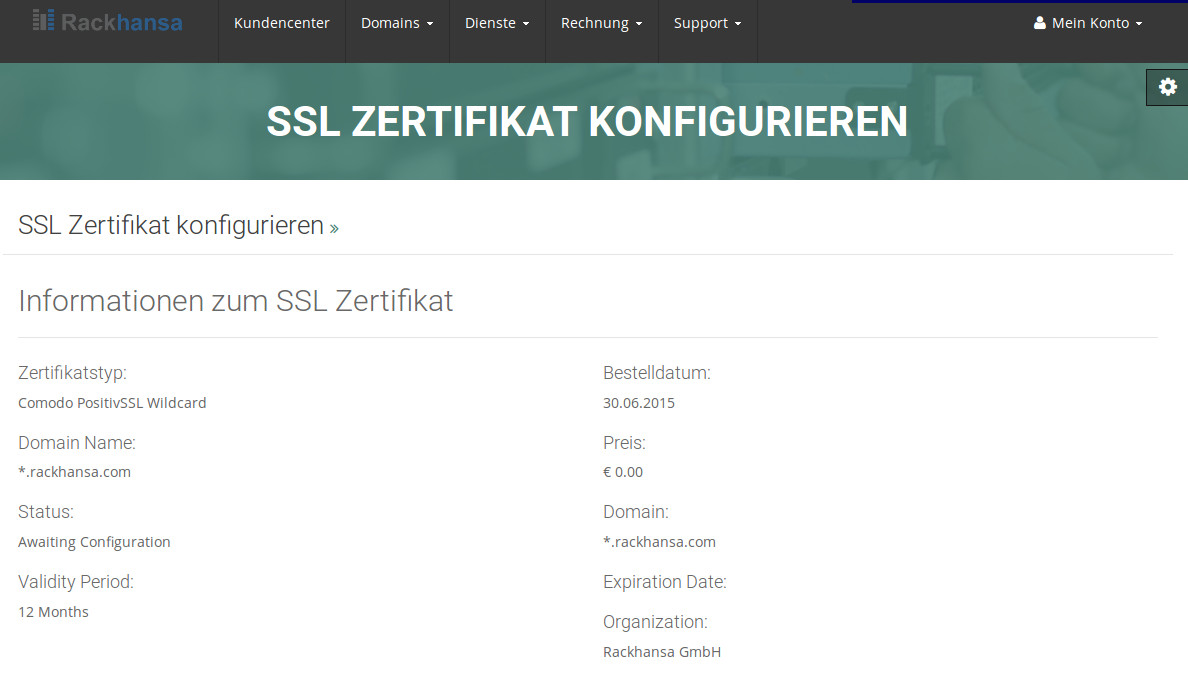The image size is (1188, 679).
Task: Click the organization Rackhansa GmbH
Action: [x=662, y=652]
